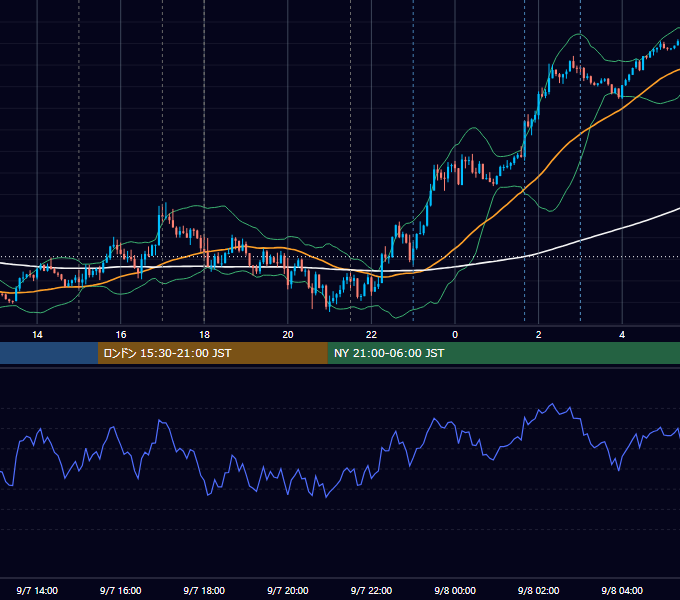Click hour label 0 on the price chart axis

(x=455, y=335)
